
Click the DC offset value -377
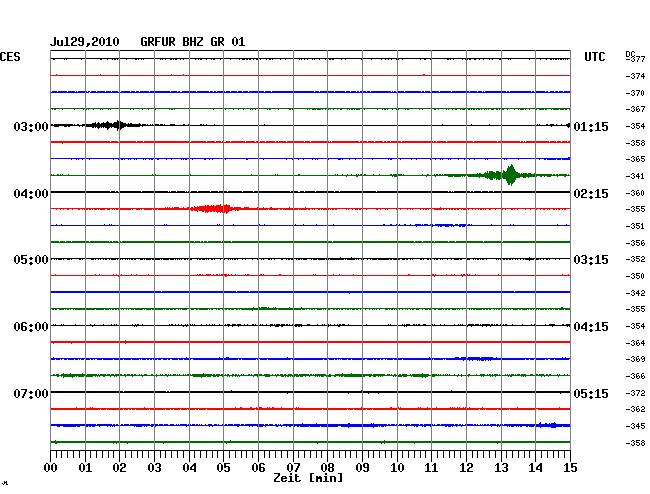click(635, 59)
